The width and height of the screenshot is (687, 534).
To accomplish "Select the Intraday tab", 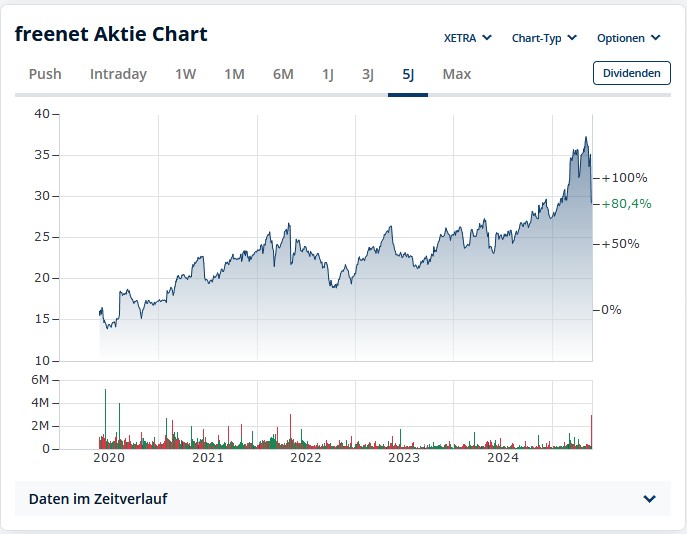I will [x=118, y=74].
